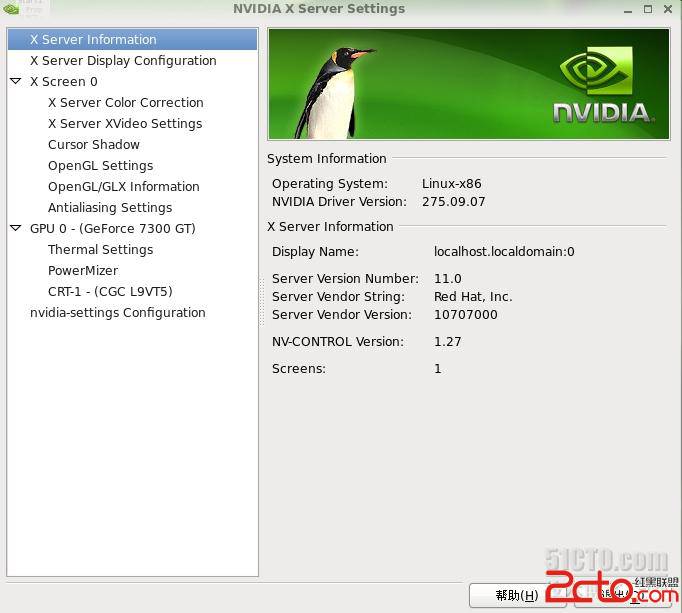The width and height of the screenshot is (682, 613).
Task: Maximize the NVIDIA X Server Settings window
Action: (648, 9)
